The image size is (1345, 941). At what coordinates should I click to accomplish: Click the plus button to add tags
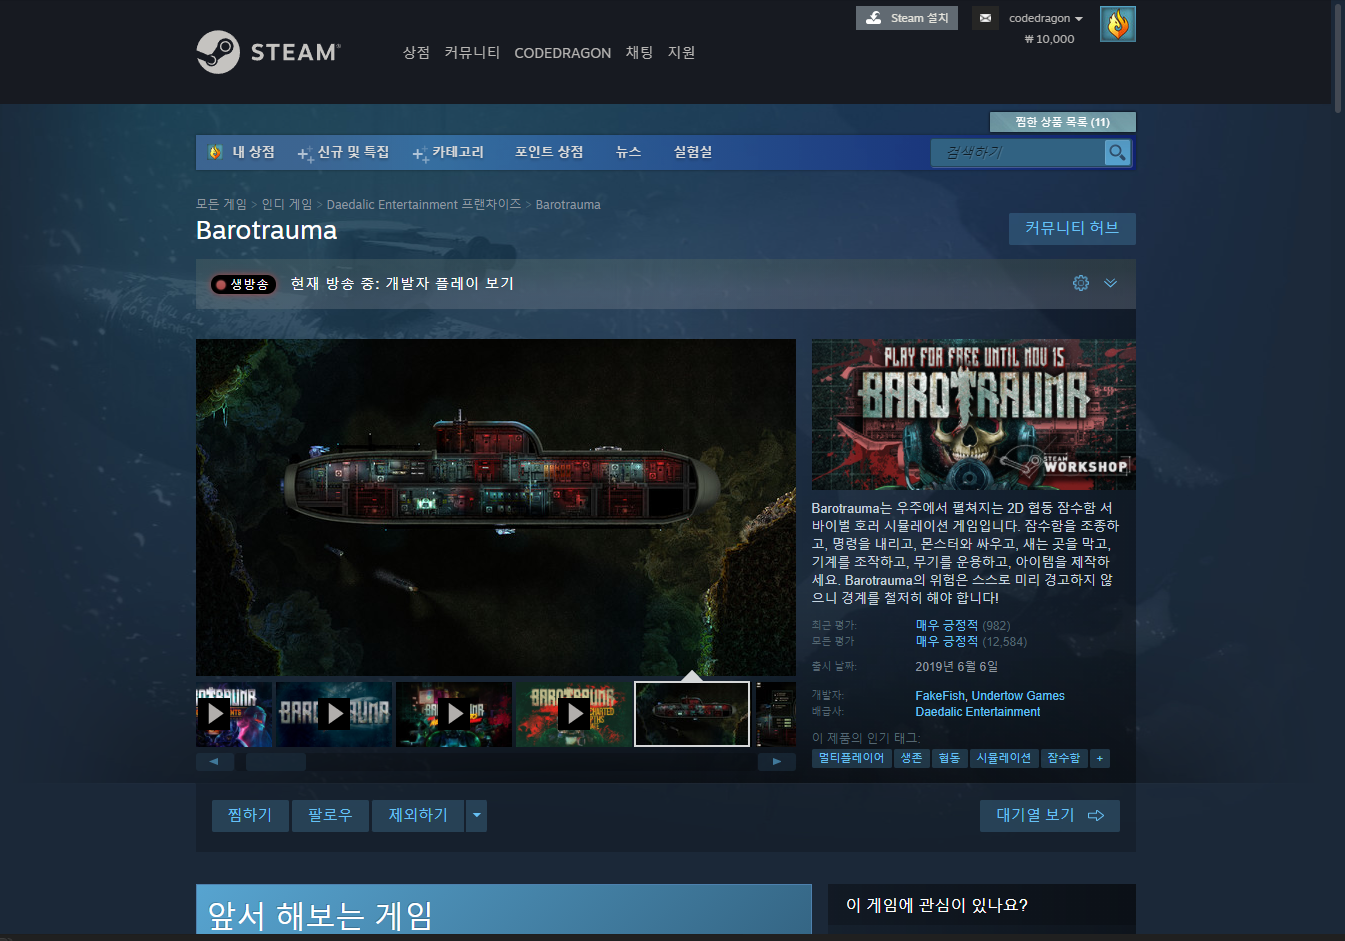pyautogui.click(x=1100, y=759)
